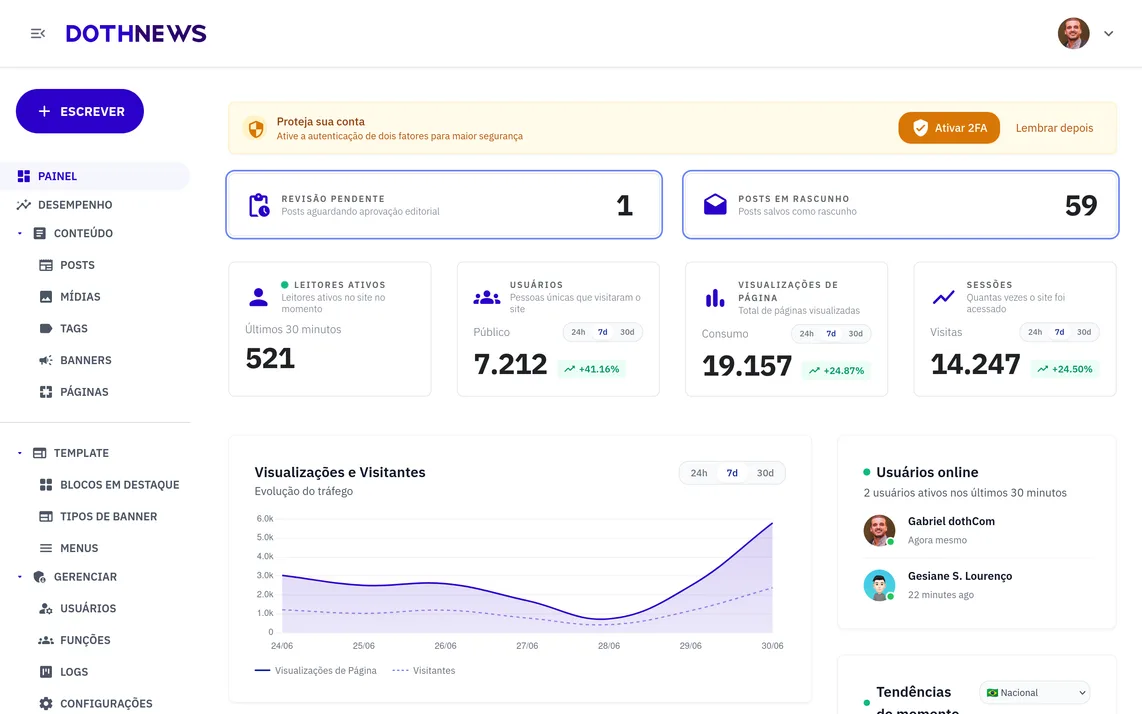
Task: Click Gesiane S. Lourenço in online users
Action: click(x=960, y=576)
